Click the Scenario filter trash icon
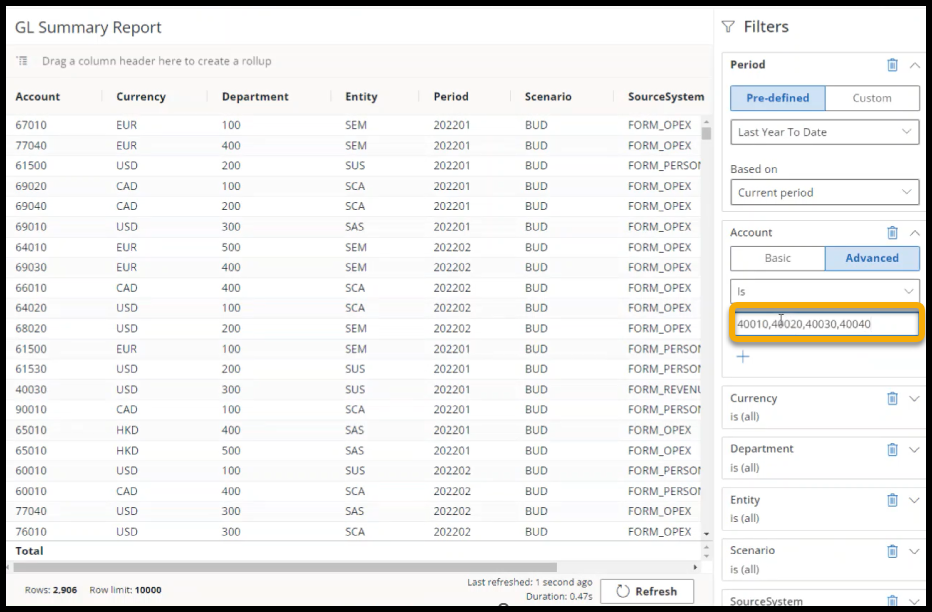 click(892, 551)
